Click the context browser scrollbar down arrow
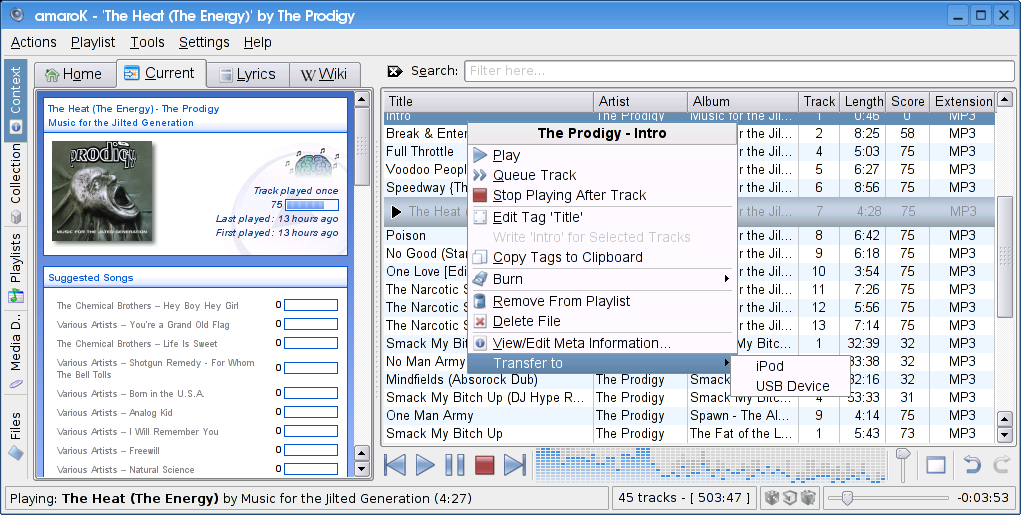The width and height of the screenshot is (1021, 515). (362, 468)
